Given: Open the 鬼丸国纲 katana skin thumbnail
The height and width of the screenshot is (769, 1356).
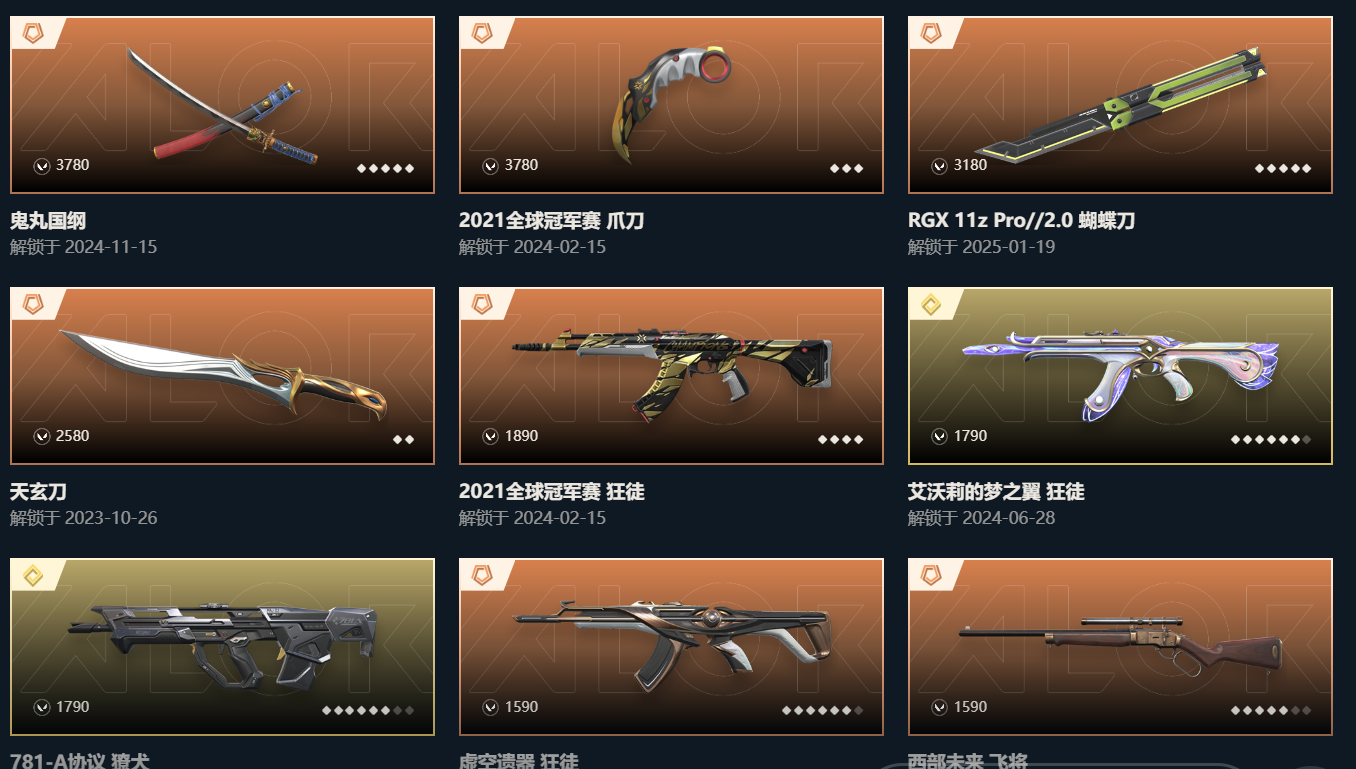Looking at the screenshot, I should pos(222,105).
